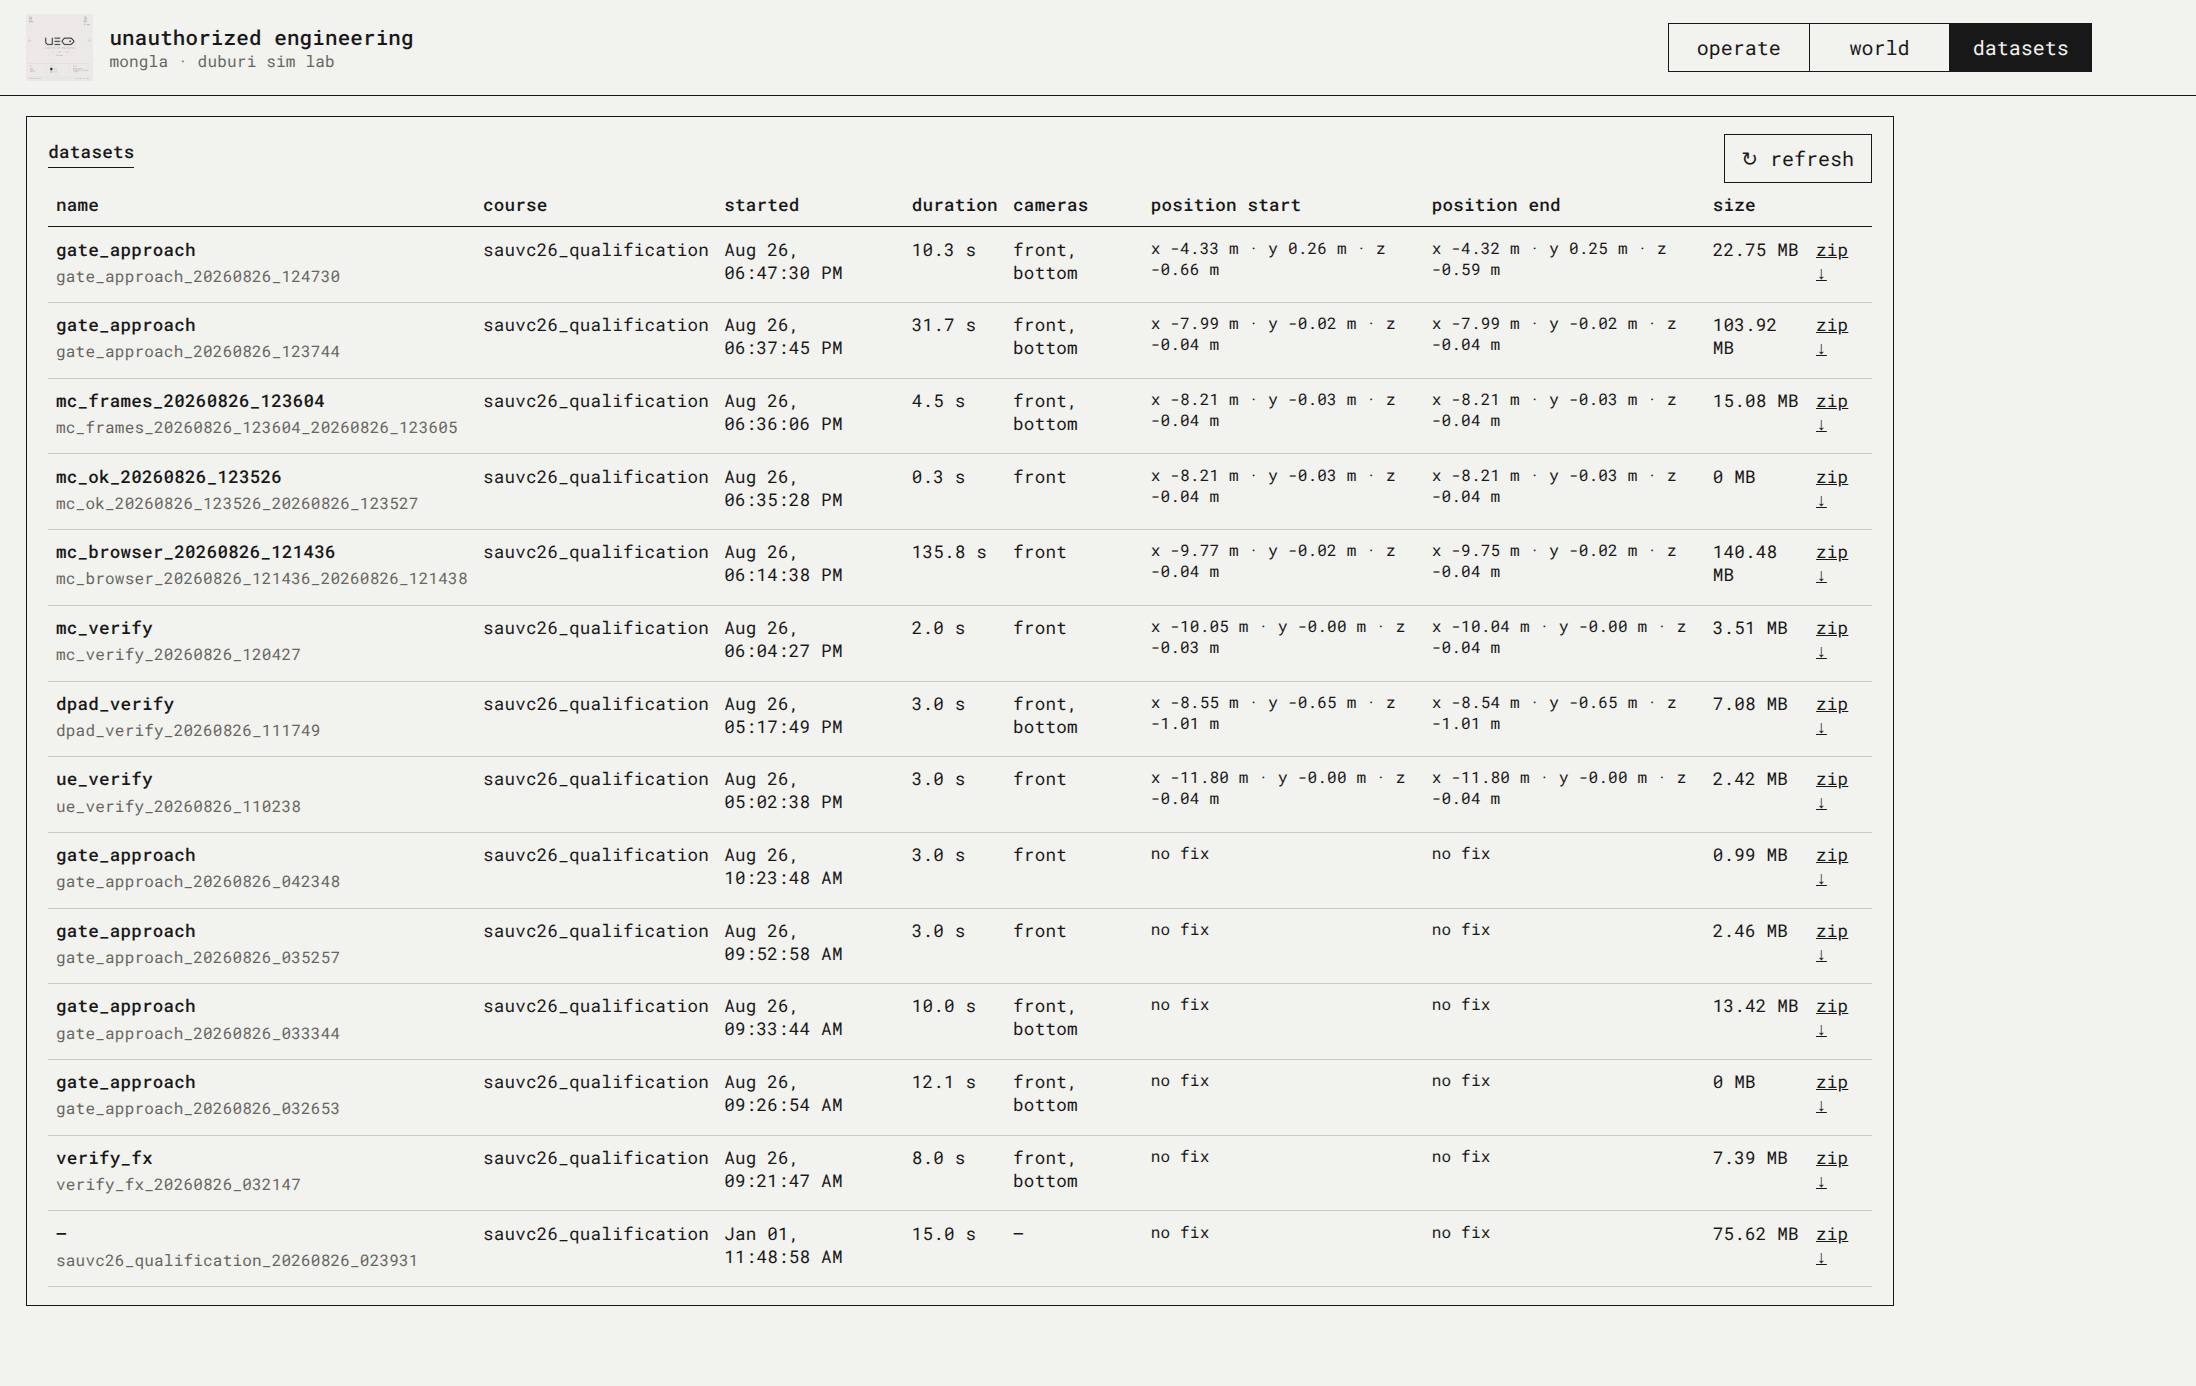Click the ue_verify_20260826_110238 identifier text
Viewport: 2196px width, 1386px height.
click(178, 807)
